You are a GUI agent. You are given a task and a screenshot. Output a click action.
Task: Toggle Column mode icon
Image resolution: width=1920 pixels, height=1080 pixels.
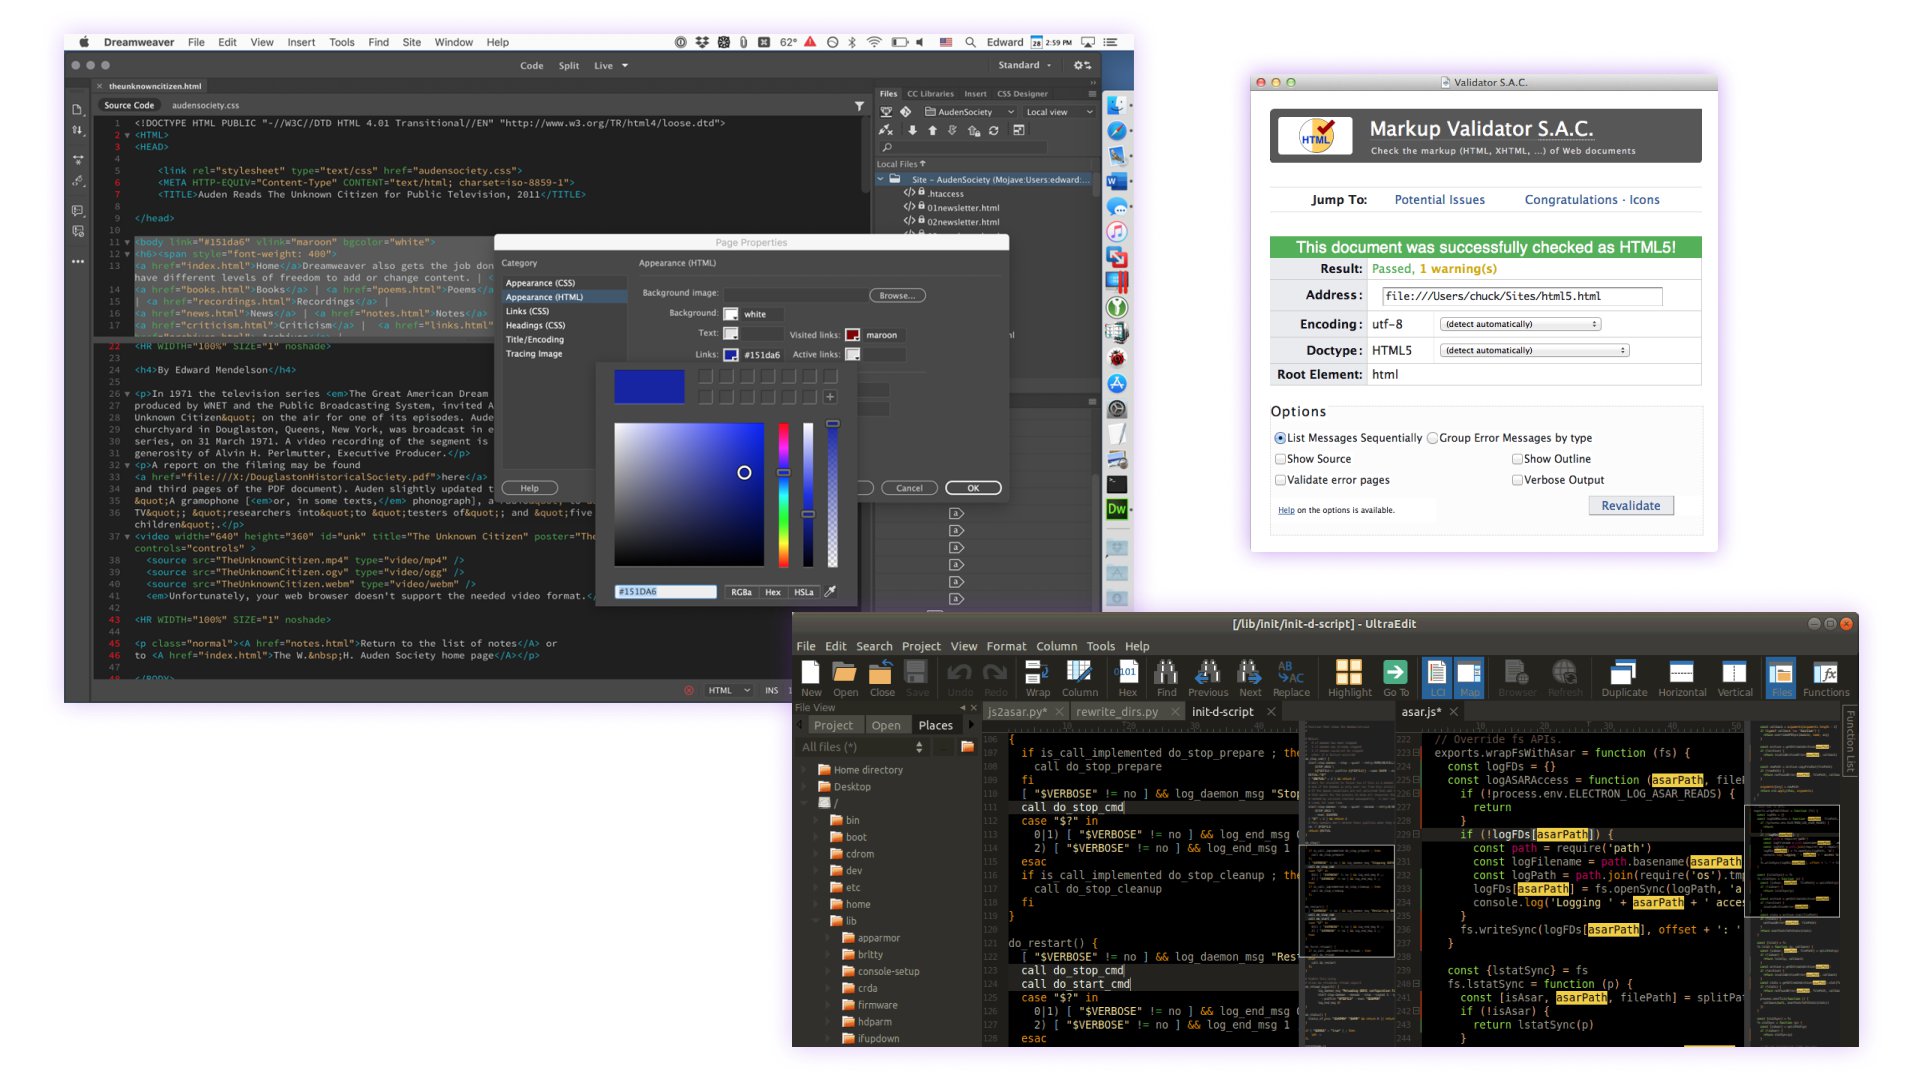coord(1079,674)
